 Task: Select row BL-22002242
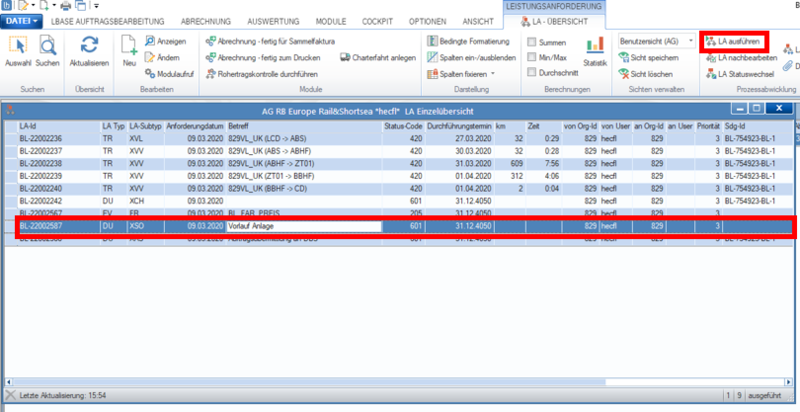pos(398,201)
